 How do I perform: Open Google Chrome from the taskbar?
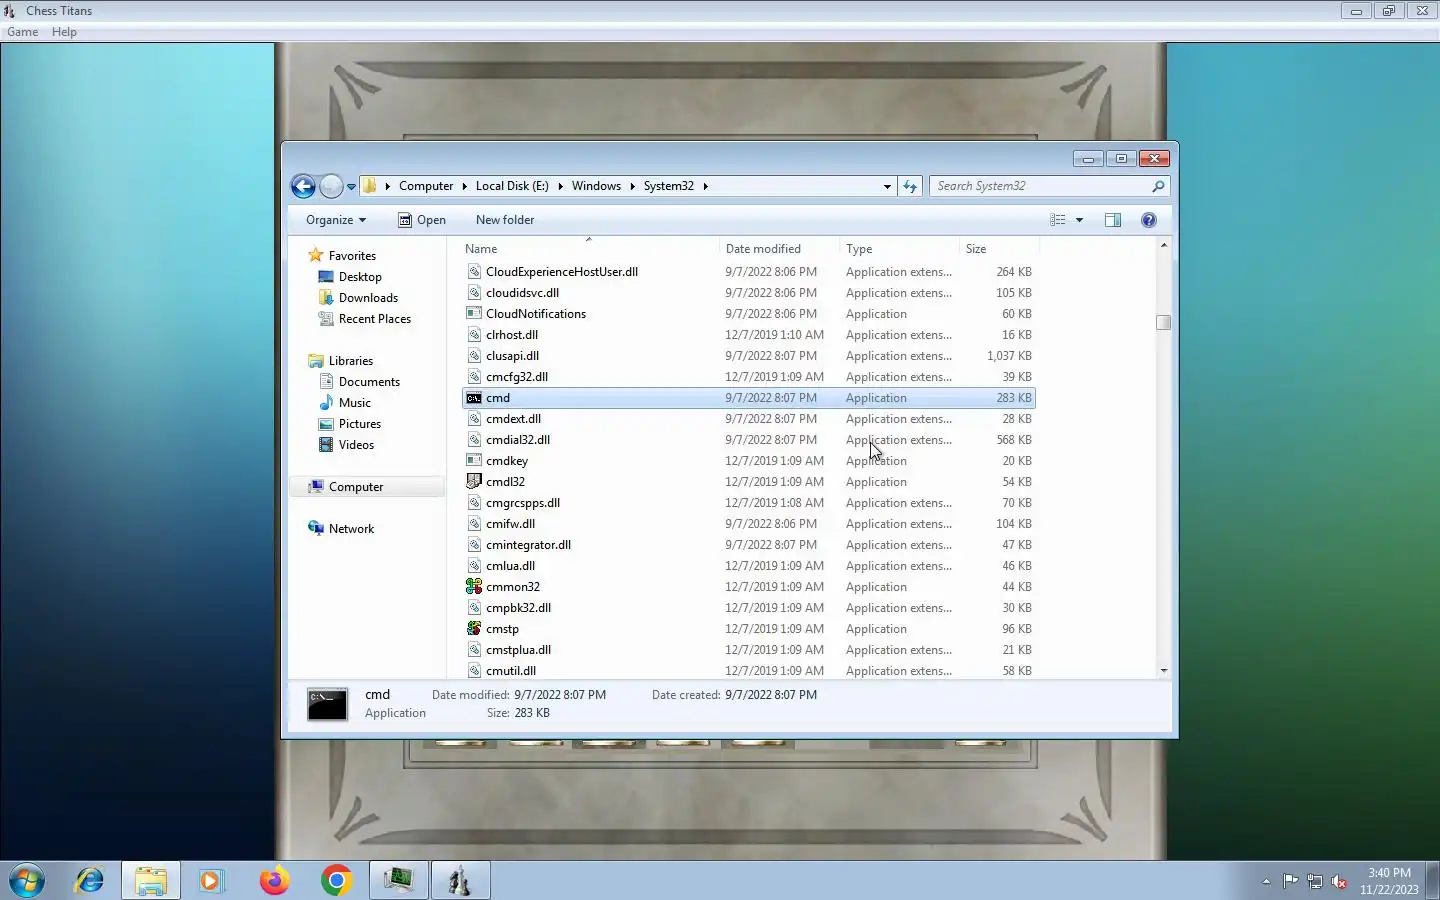(x=336, y=881)
